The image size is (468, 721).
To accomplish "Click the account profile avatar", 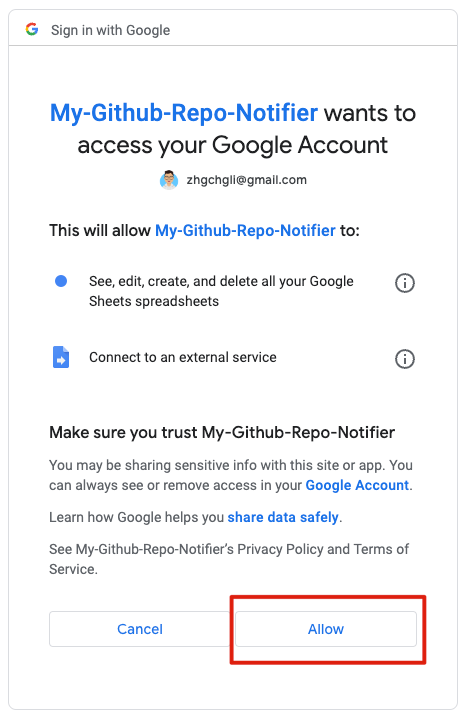I will tap(169, 180).
